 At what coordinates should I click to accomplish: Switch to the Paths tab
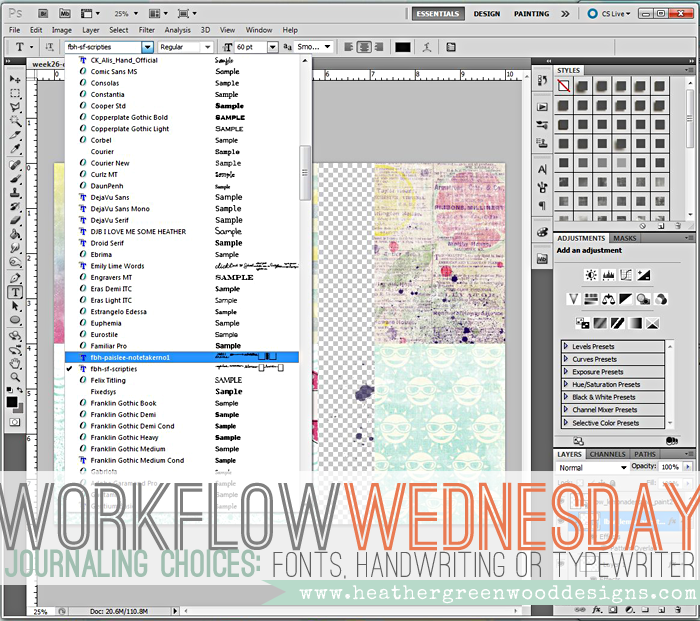pos(645,454)
